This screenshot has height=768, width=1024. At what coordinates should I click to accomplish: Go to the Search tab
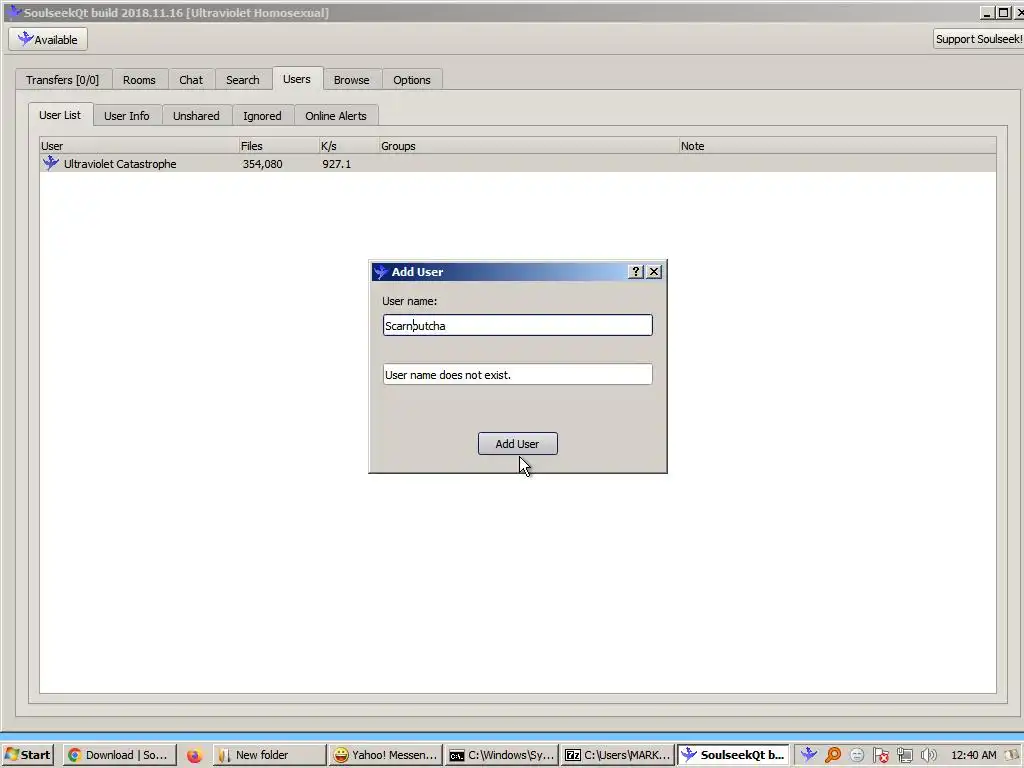click(x=242, y=80)
